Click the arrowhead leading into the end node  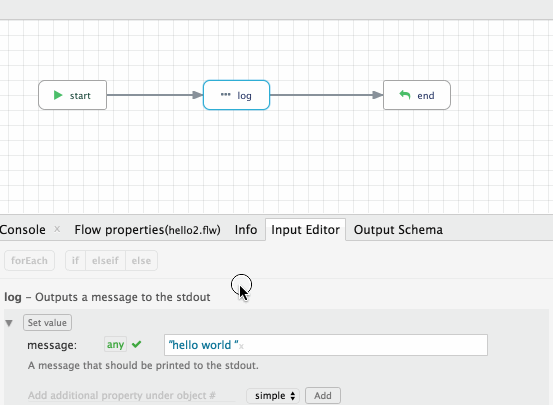pyautogui.click(x=378, y=95)
